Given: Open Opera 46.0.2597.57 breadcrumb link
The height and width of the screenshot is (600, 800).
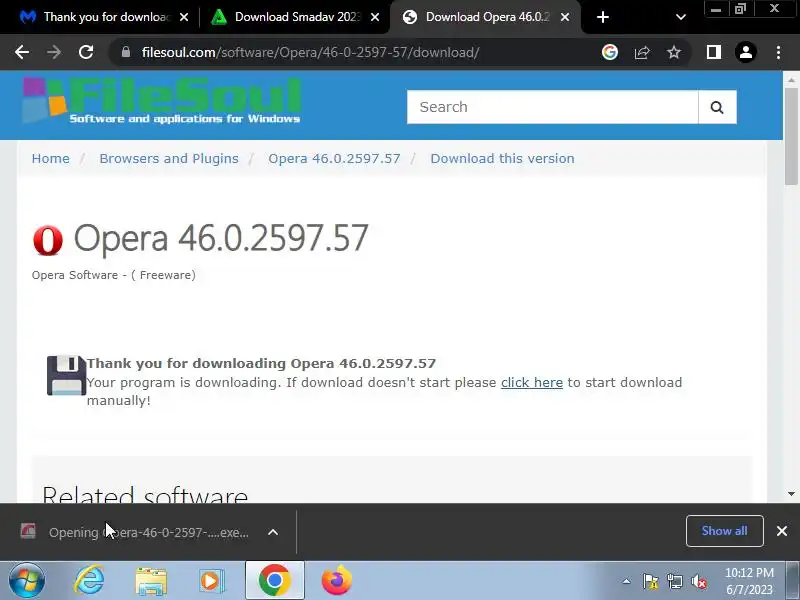Looking at the screenshot, I should pos(334,159).
